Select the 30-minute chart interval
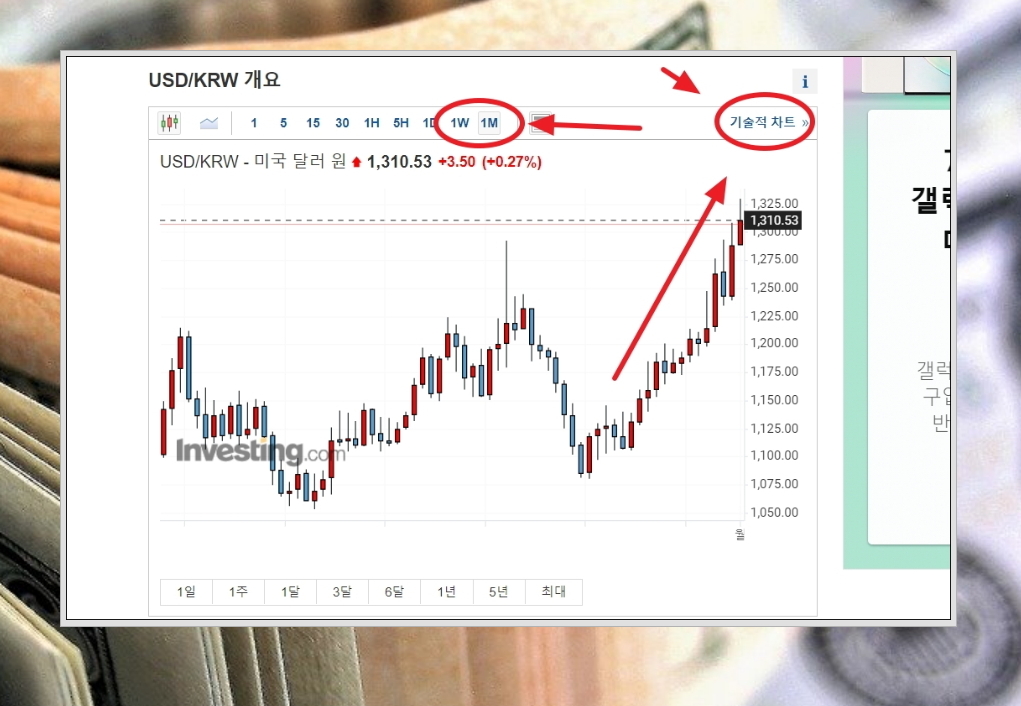 (342, 122)
